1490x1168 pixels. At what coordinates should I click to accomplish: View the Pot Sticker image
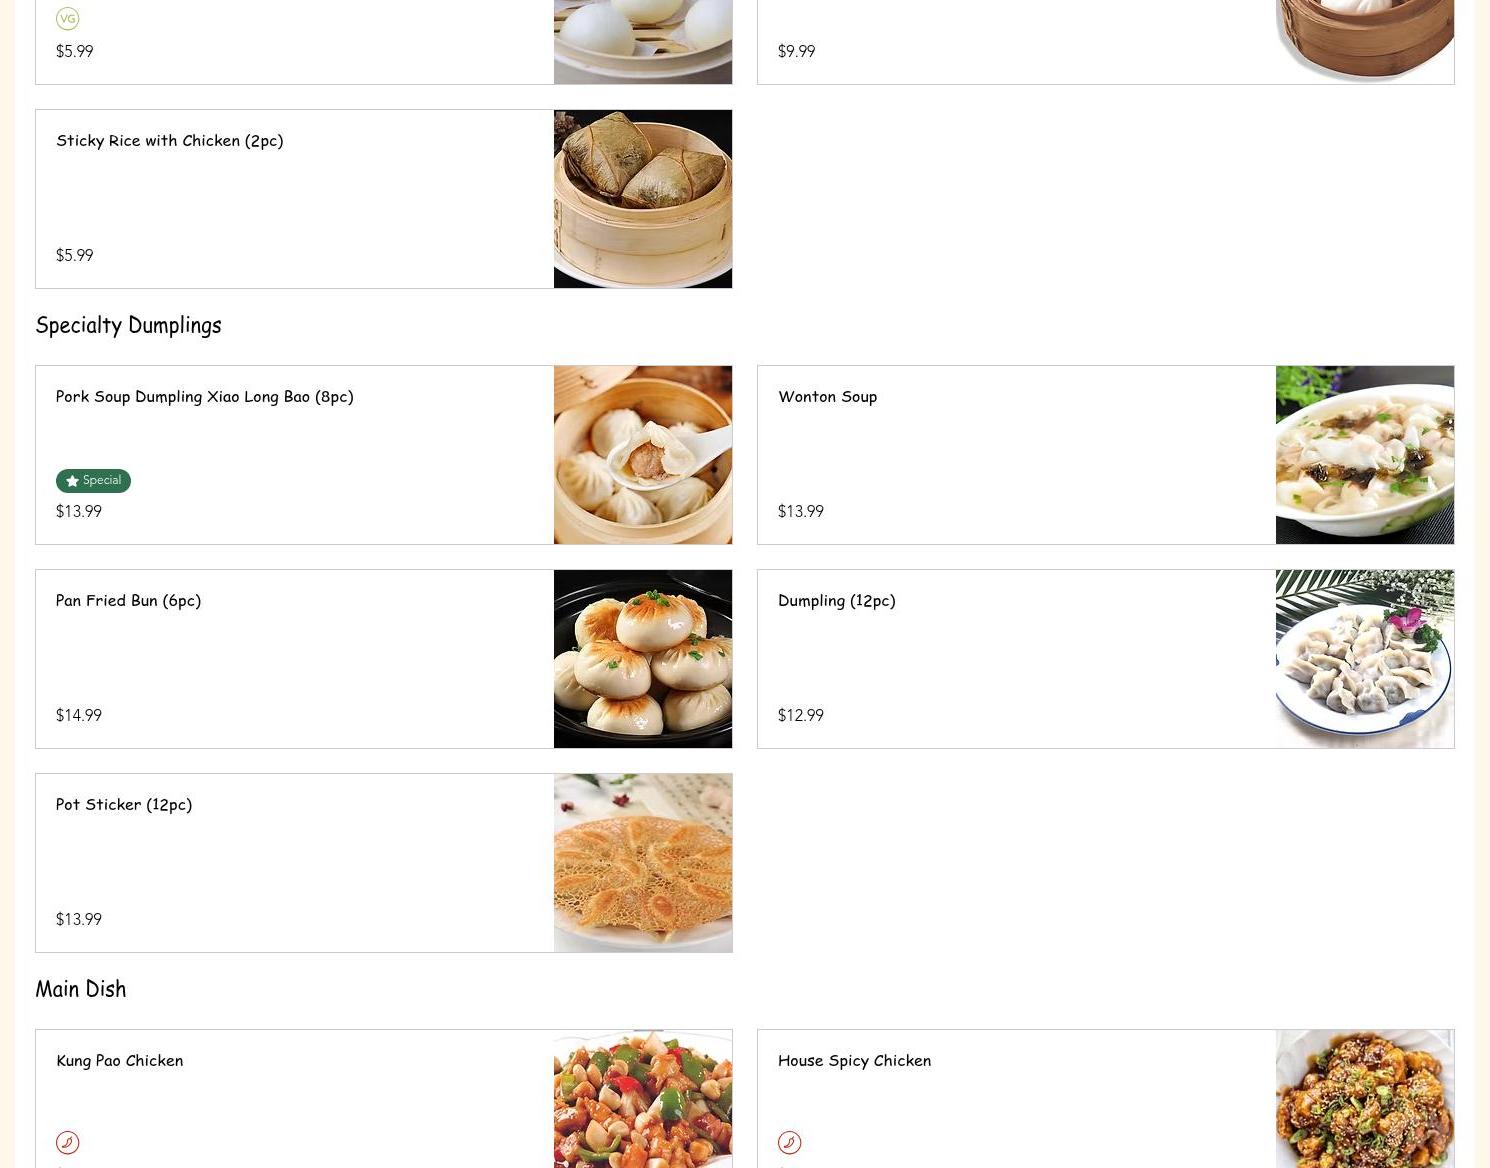pos(643,863)
